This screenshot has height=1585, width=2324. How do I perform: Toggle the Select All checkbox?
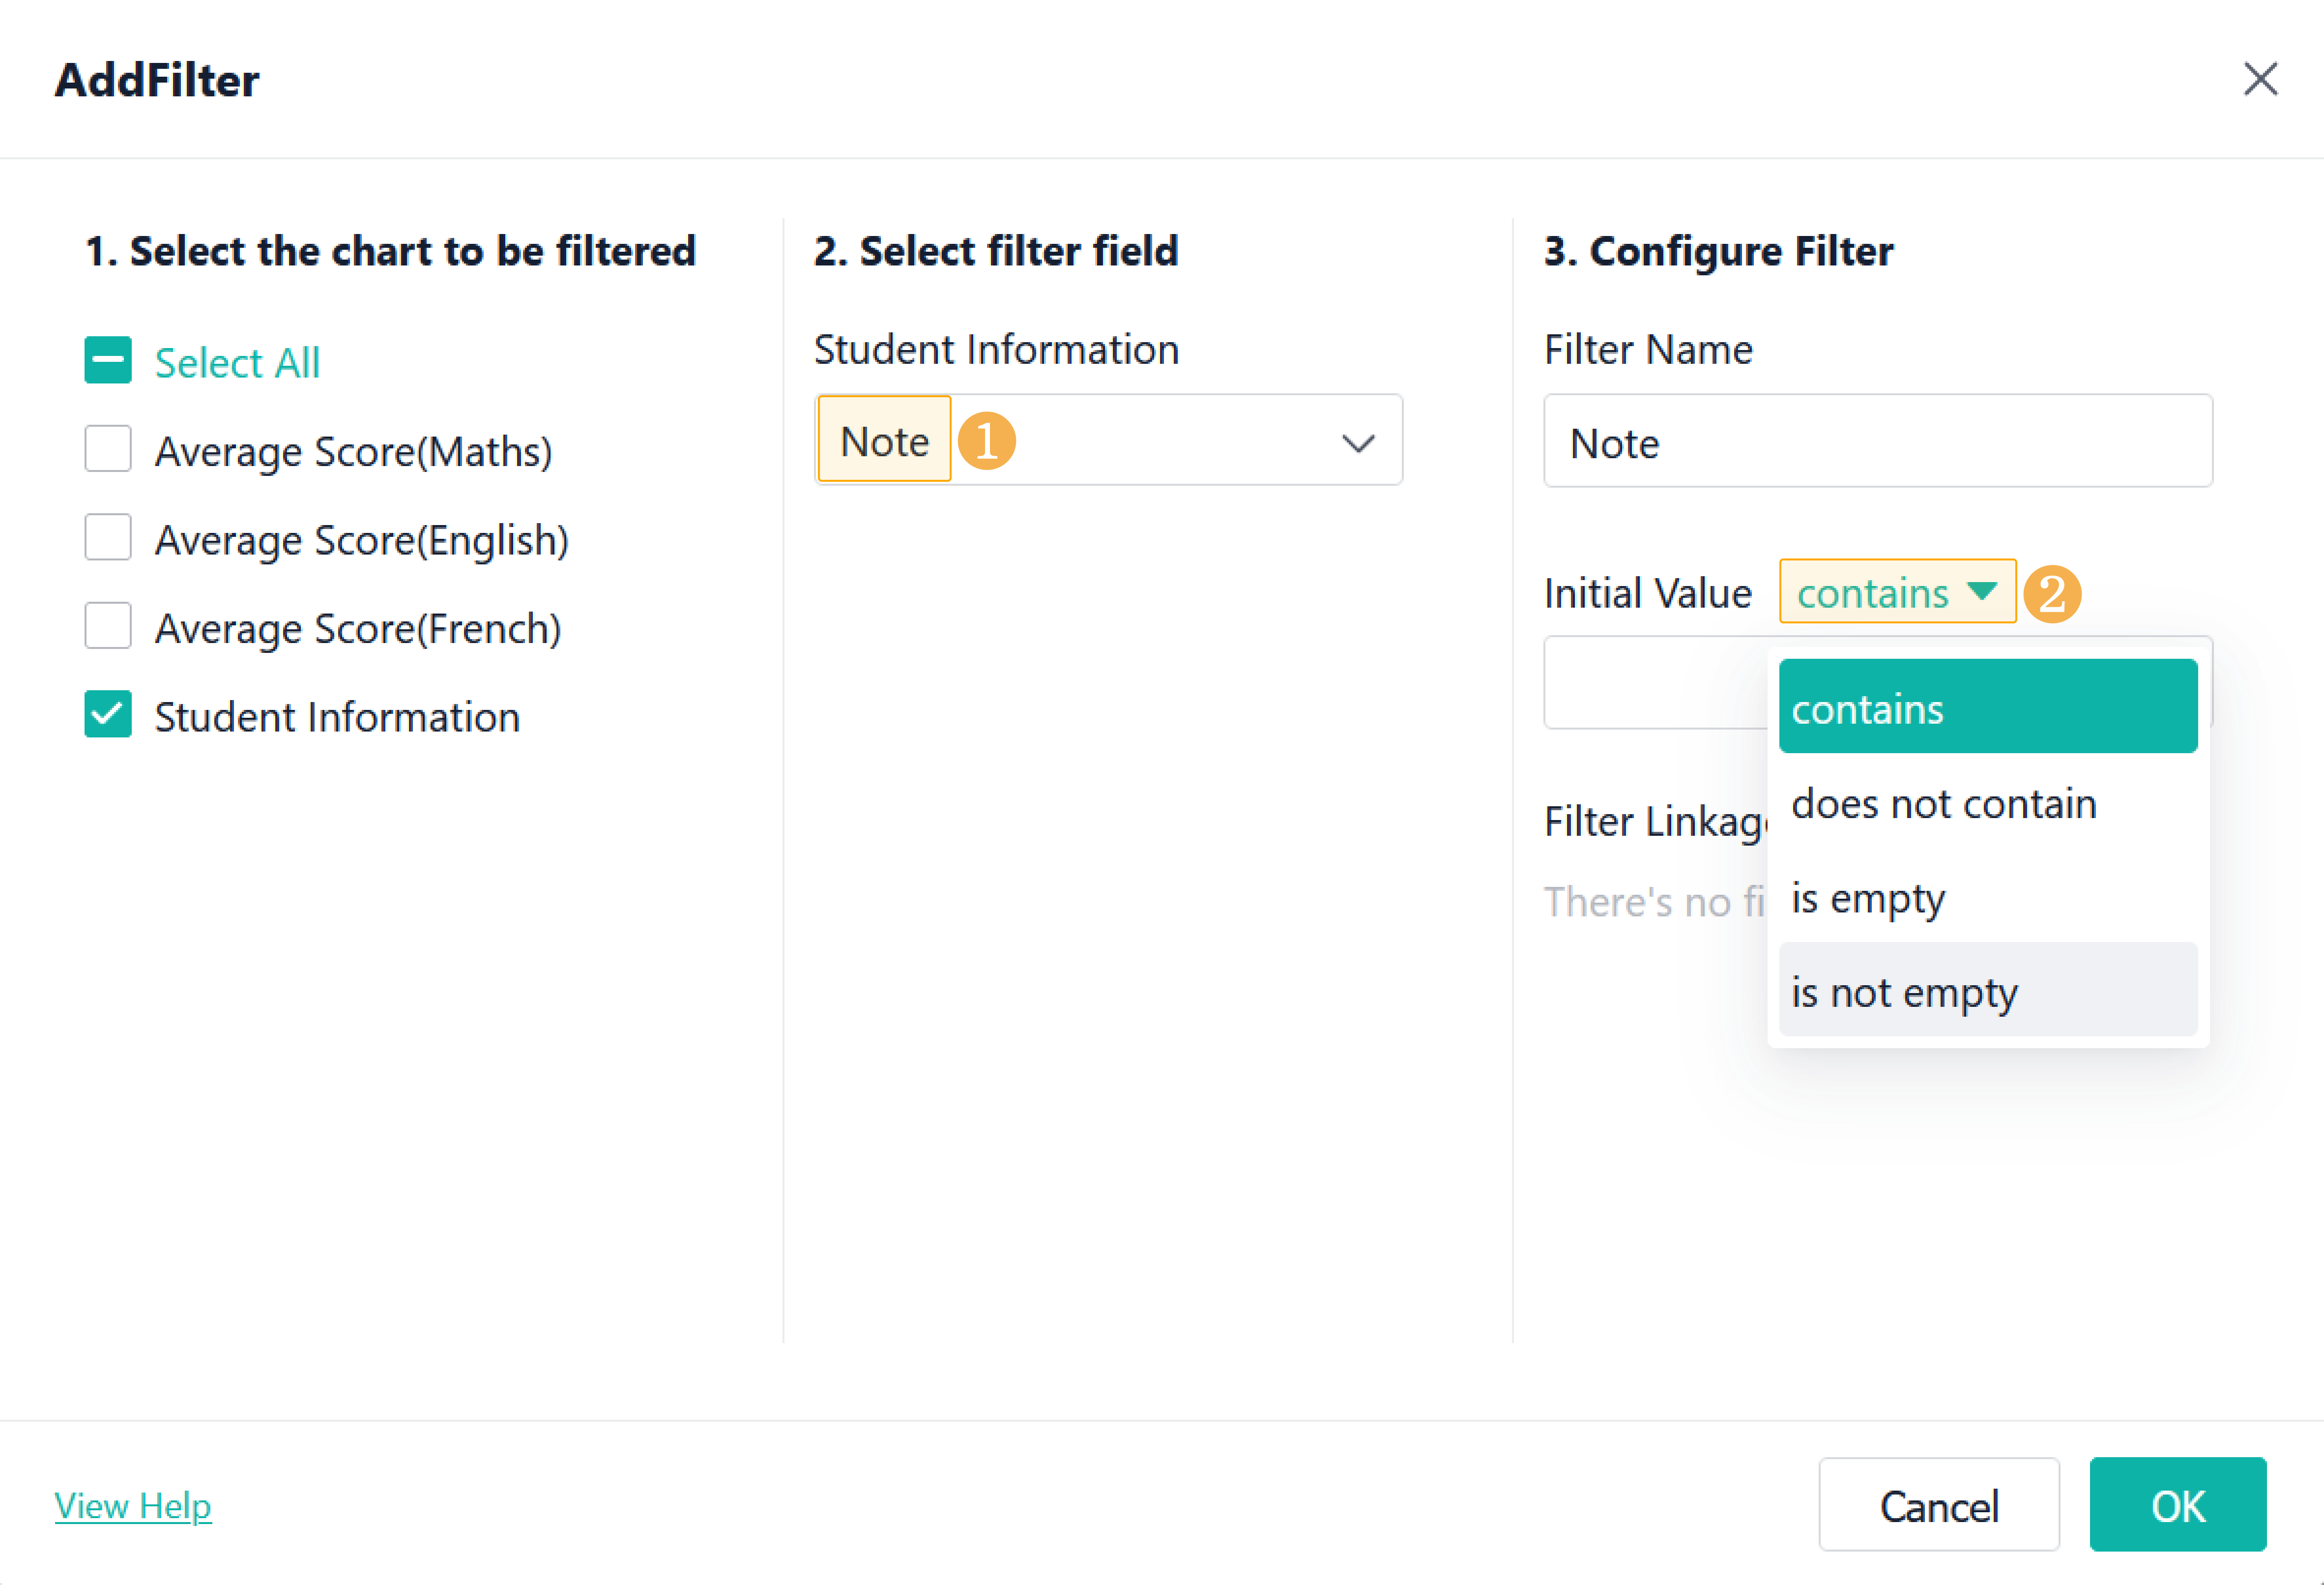[x=108, y=361]
